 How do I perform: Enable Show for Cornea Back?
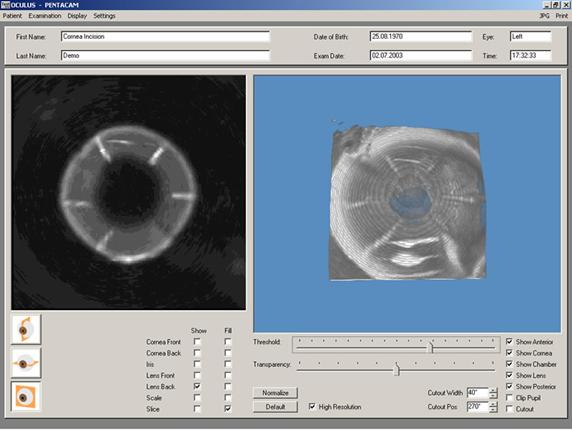pos(197,353)
